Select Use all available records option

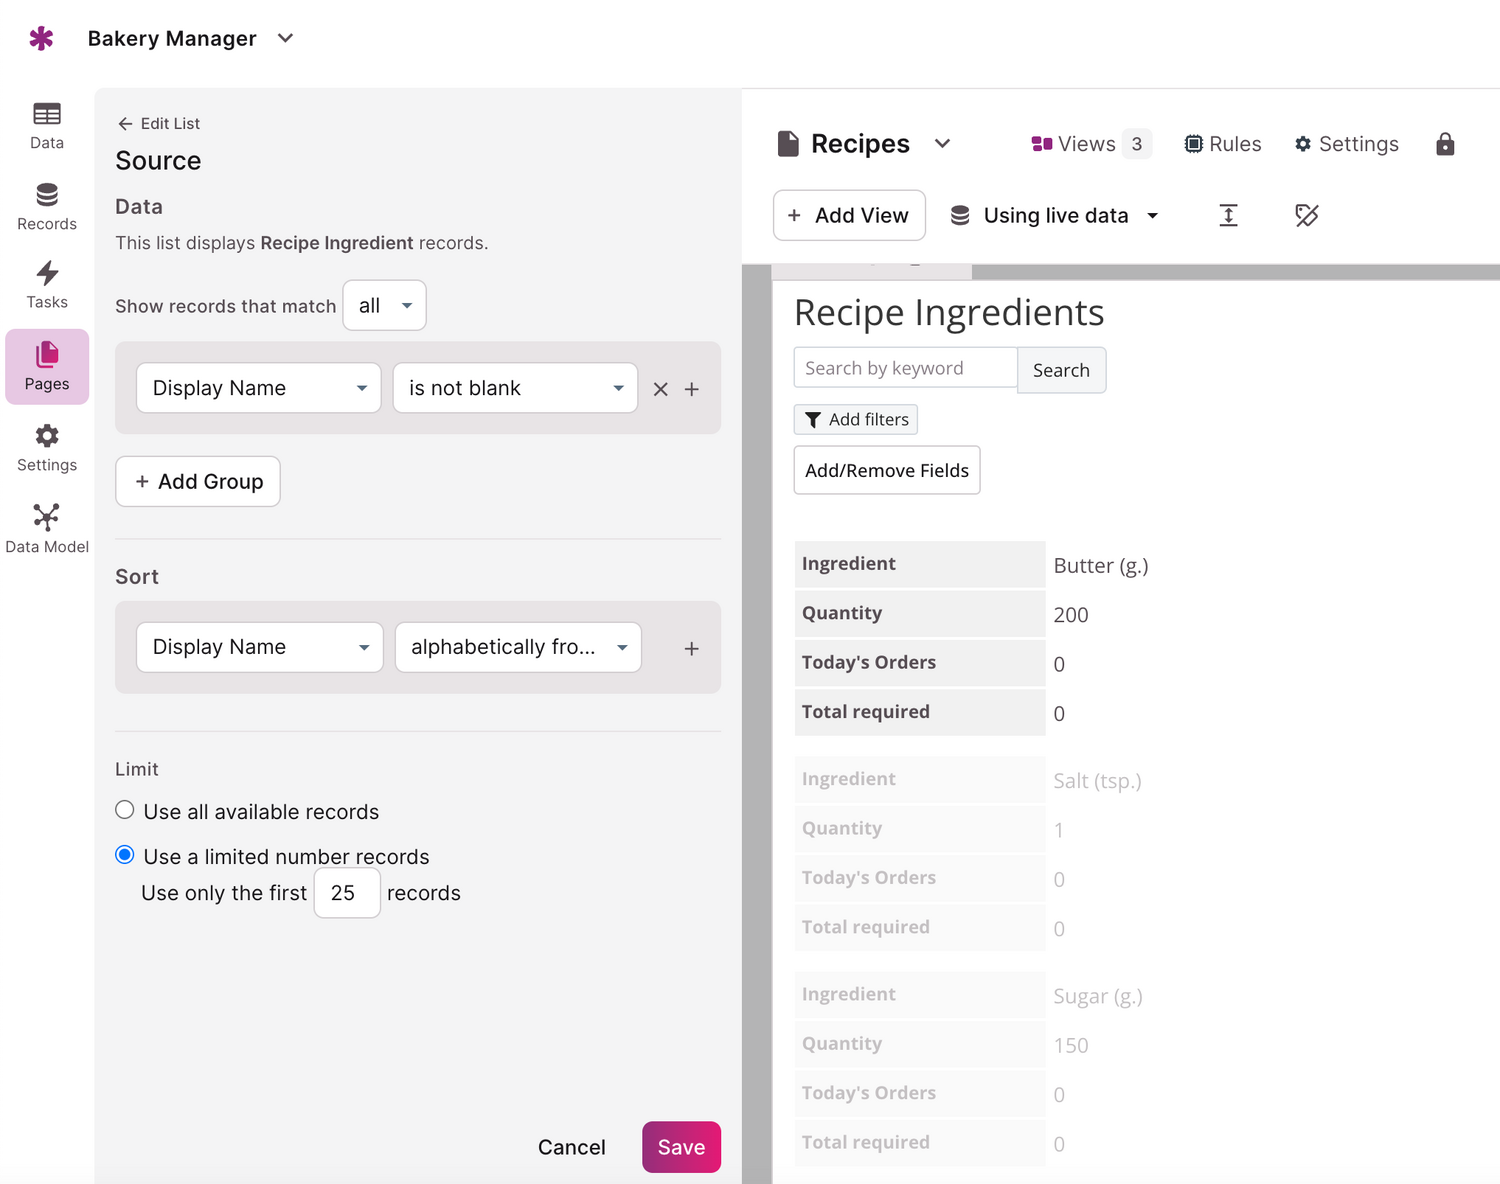pos(125,810)
